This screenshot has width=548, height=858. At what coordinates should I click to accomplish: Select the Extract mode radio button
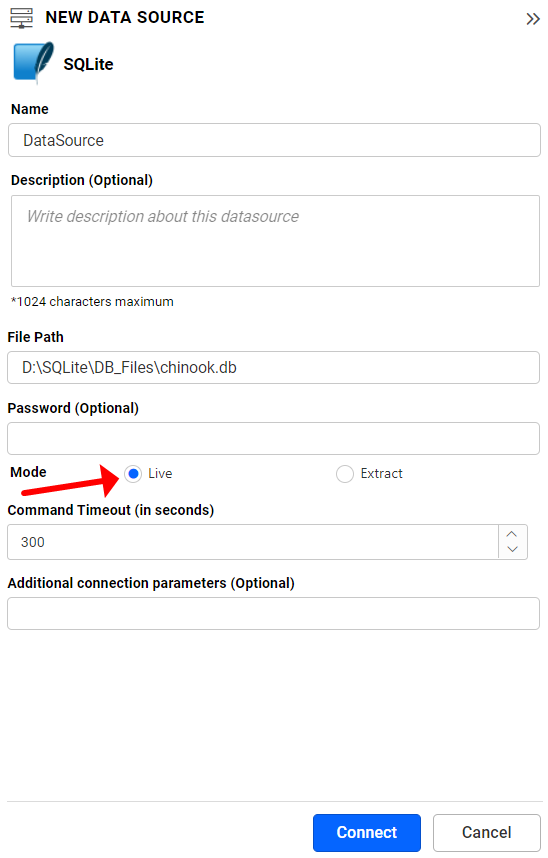(x=345, y=473)
